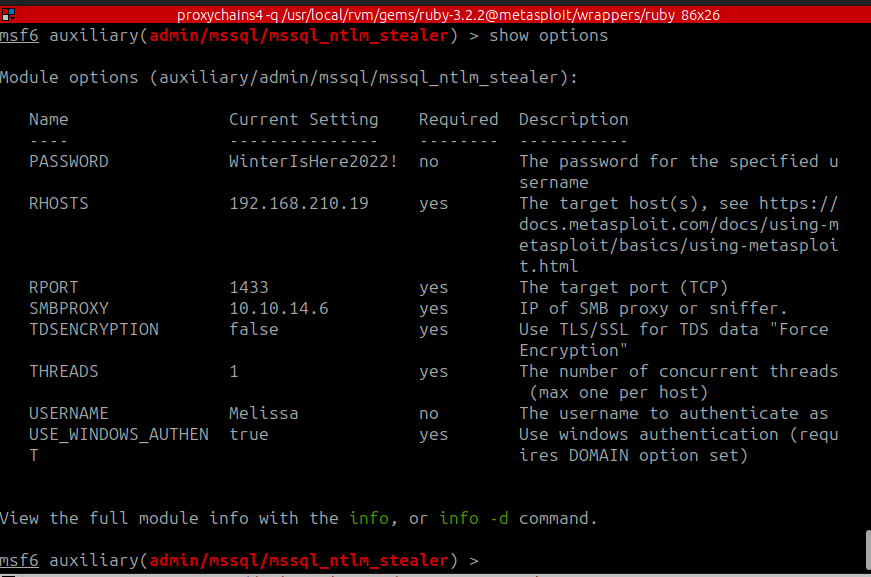Select the 'Name' column header
The image size is (871, 577).
(x=49, y=119)
